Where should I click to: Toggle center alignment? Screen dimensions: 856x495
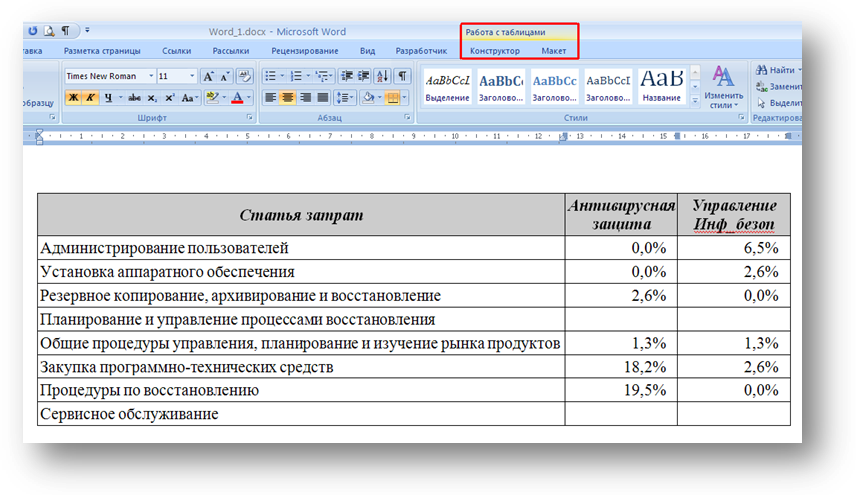click(288, 98)
